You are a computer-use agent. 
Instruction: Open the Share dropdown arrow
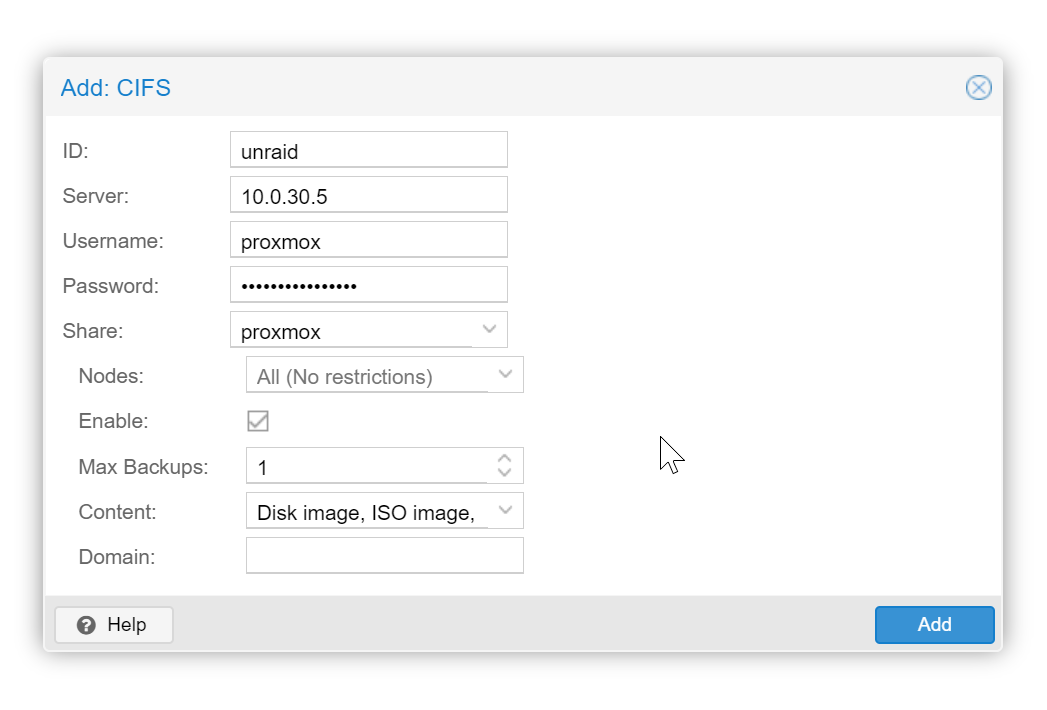point(489,329)
